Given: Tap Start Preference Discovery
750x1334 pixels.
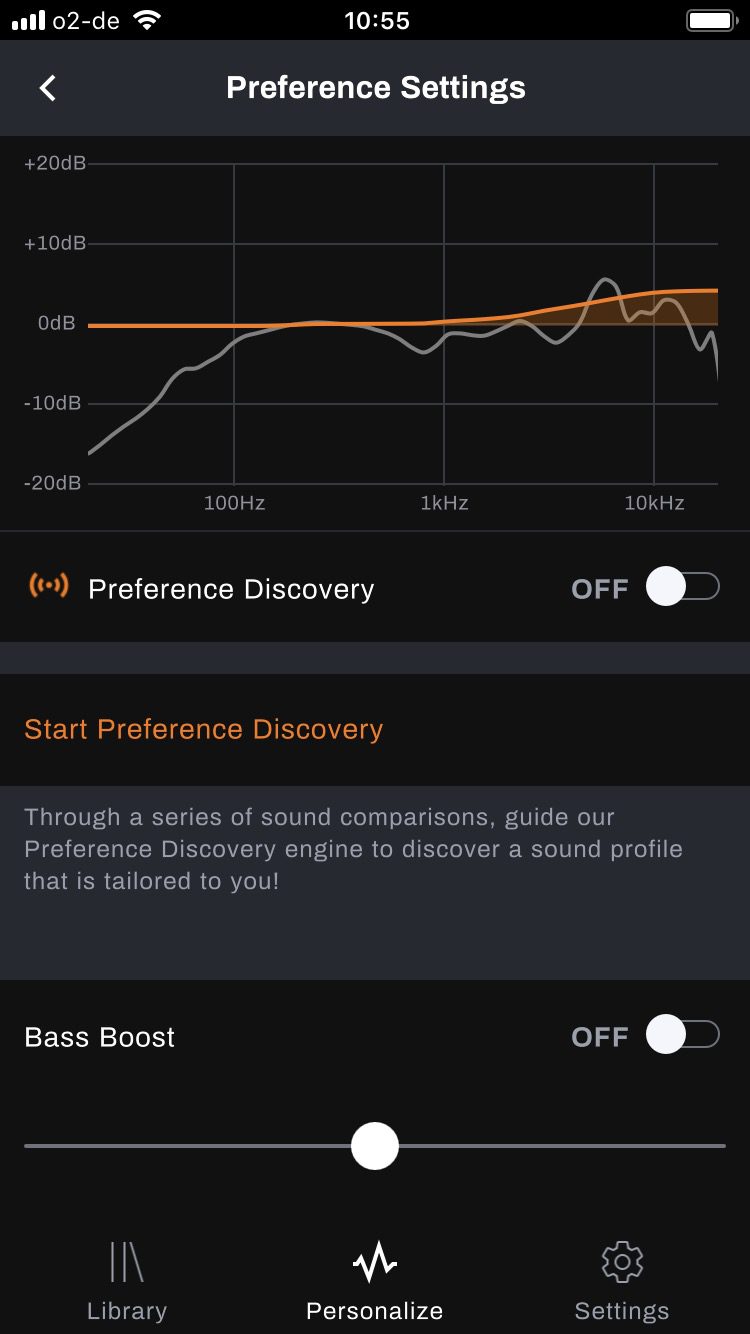Looking at the screenshot, I should tap(204, 729).
